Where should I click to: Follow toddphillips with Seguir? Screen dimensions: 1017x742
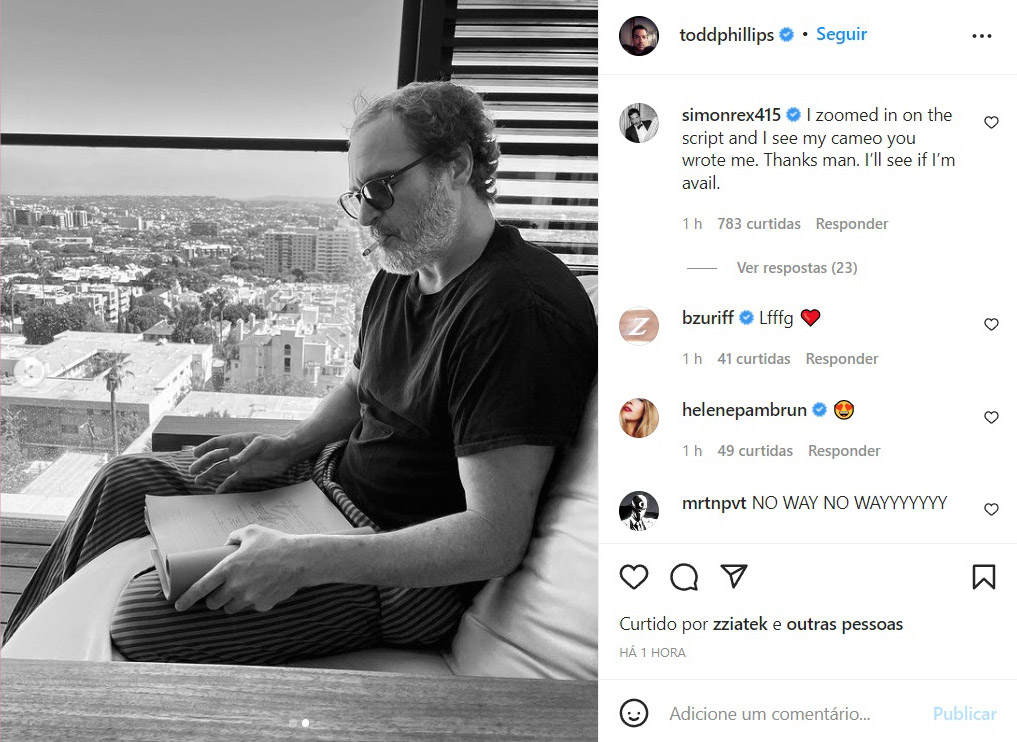click(x=841, y=34)
